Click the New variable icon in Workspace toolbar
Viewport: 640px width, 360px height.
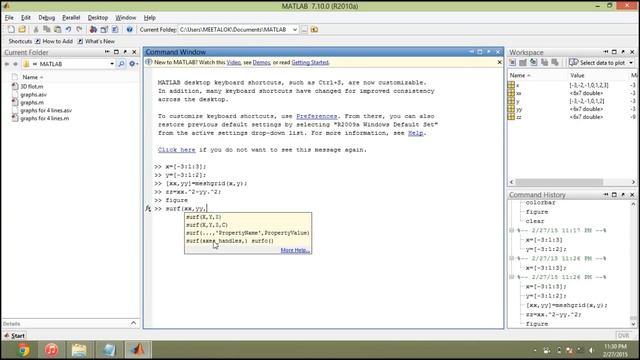coord(512,62)
